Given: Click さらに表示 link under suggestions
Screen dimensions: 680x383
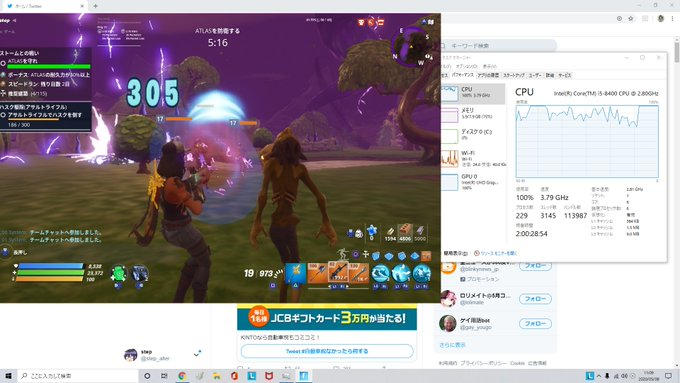Looking at the screenshot, I should (452, 345).
